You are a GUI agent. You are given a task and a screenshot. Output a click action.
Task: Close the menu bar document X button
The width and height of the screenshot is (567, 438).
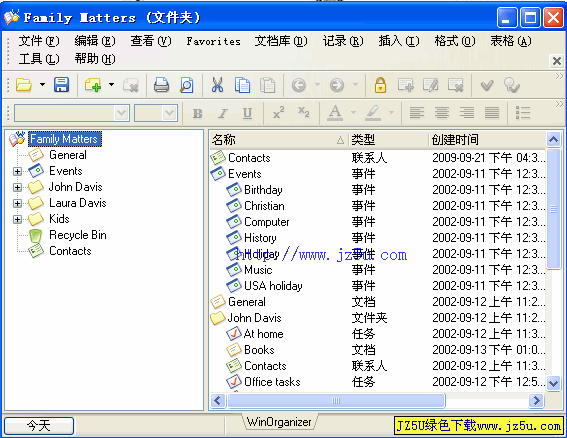click(557, 61)
